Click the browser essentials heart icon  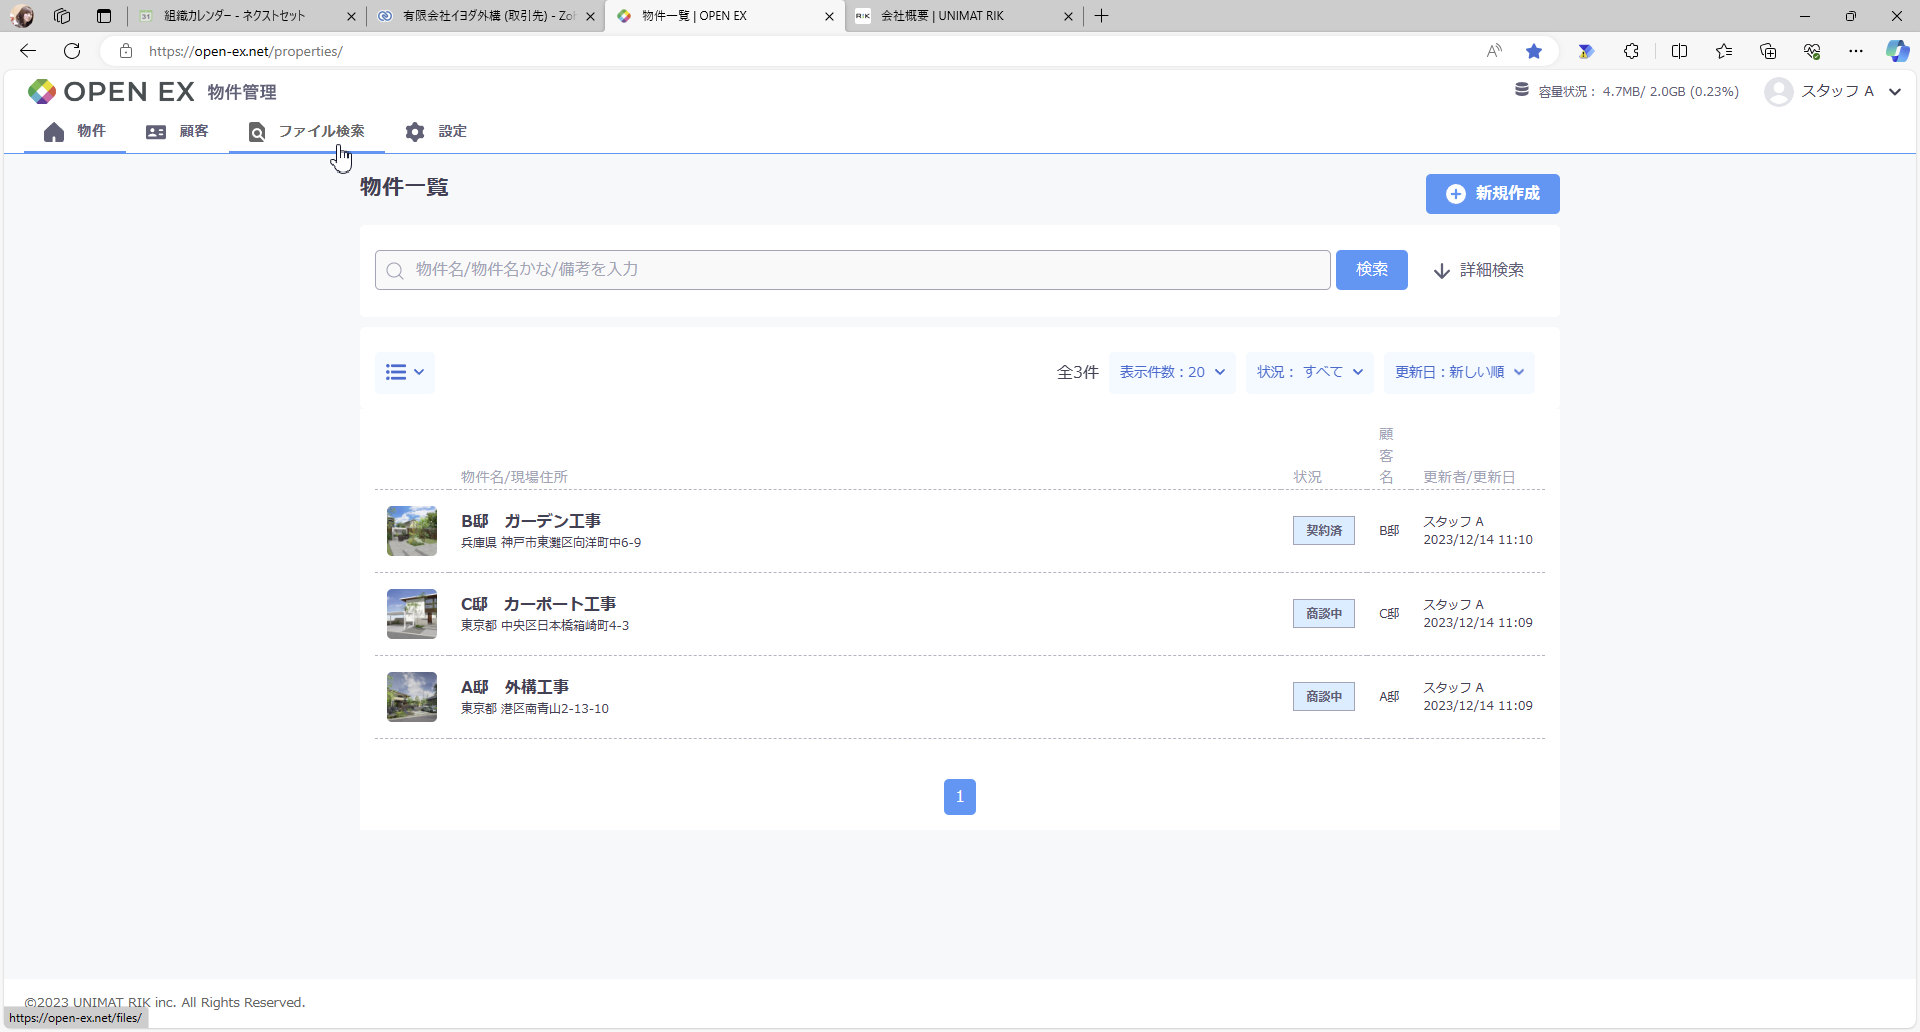[1812, 51]
